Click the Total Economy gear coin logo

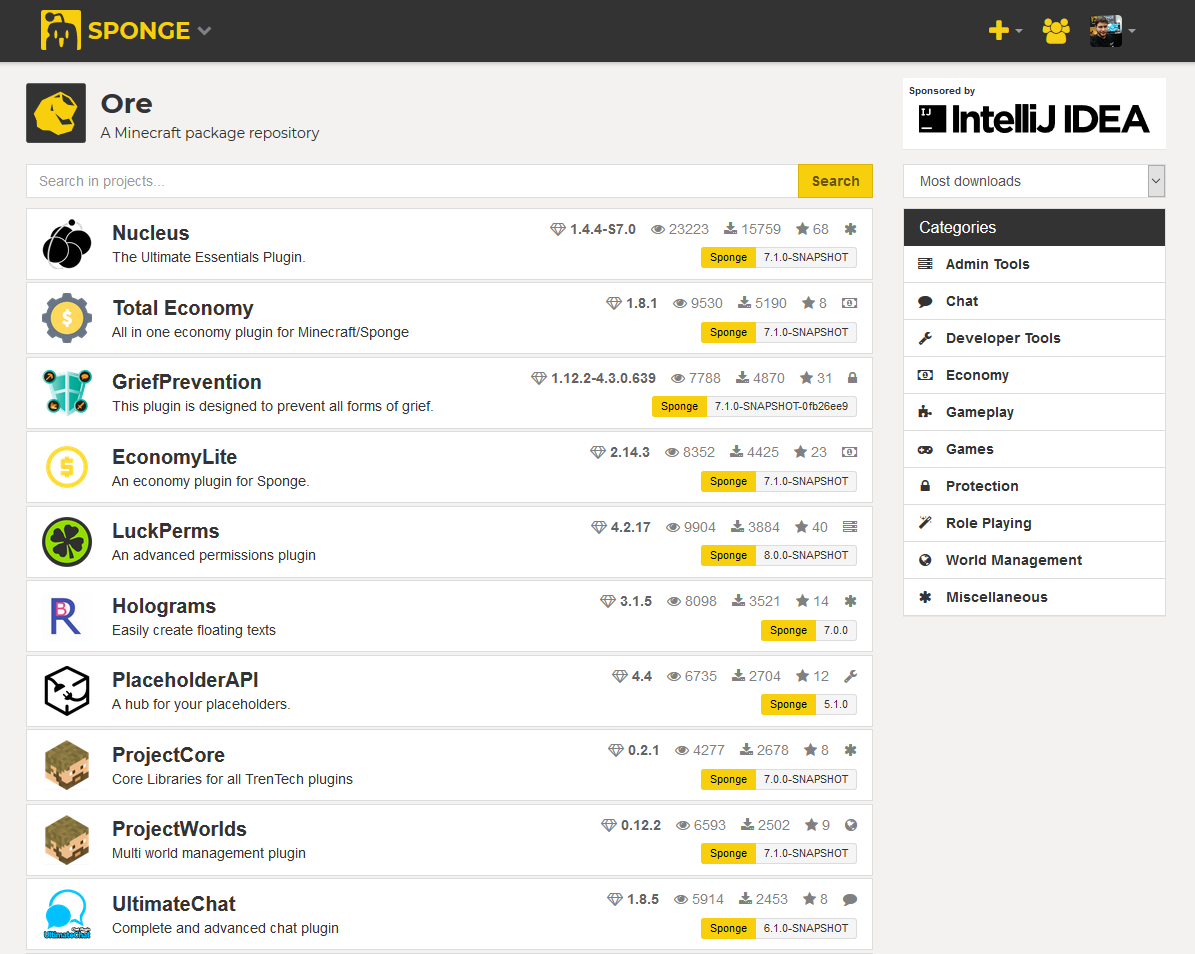(67, 318)
